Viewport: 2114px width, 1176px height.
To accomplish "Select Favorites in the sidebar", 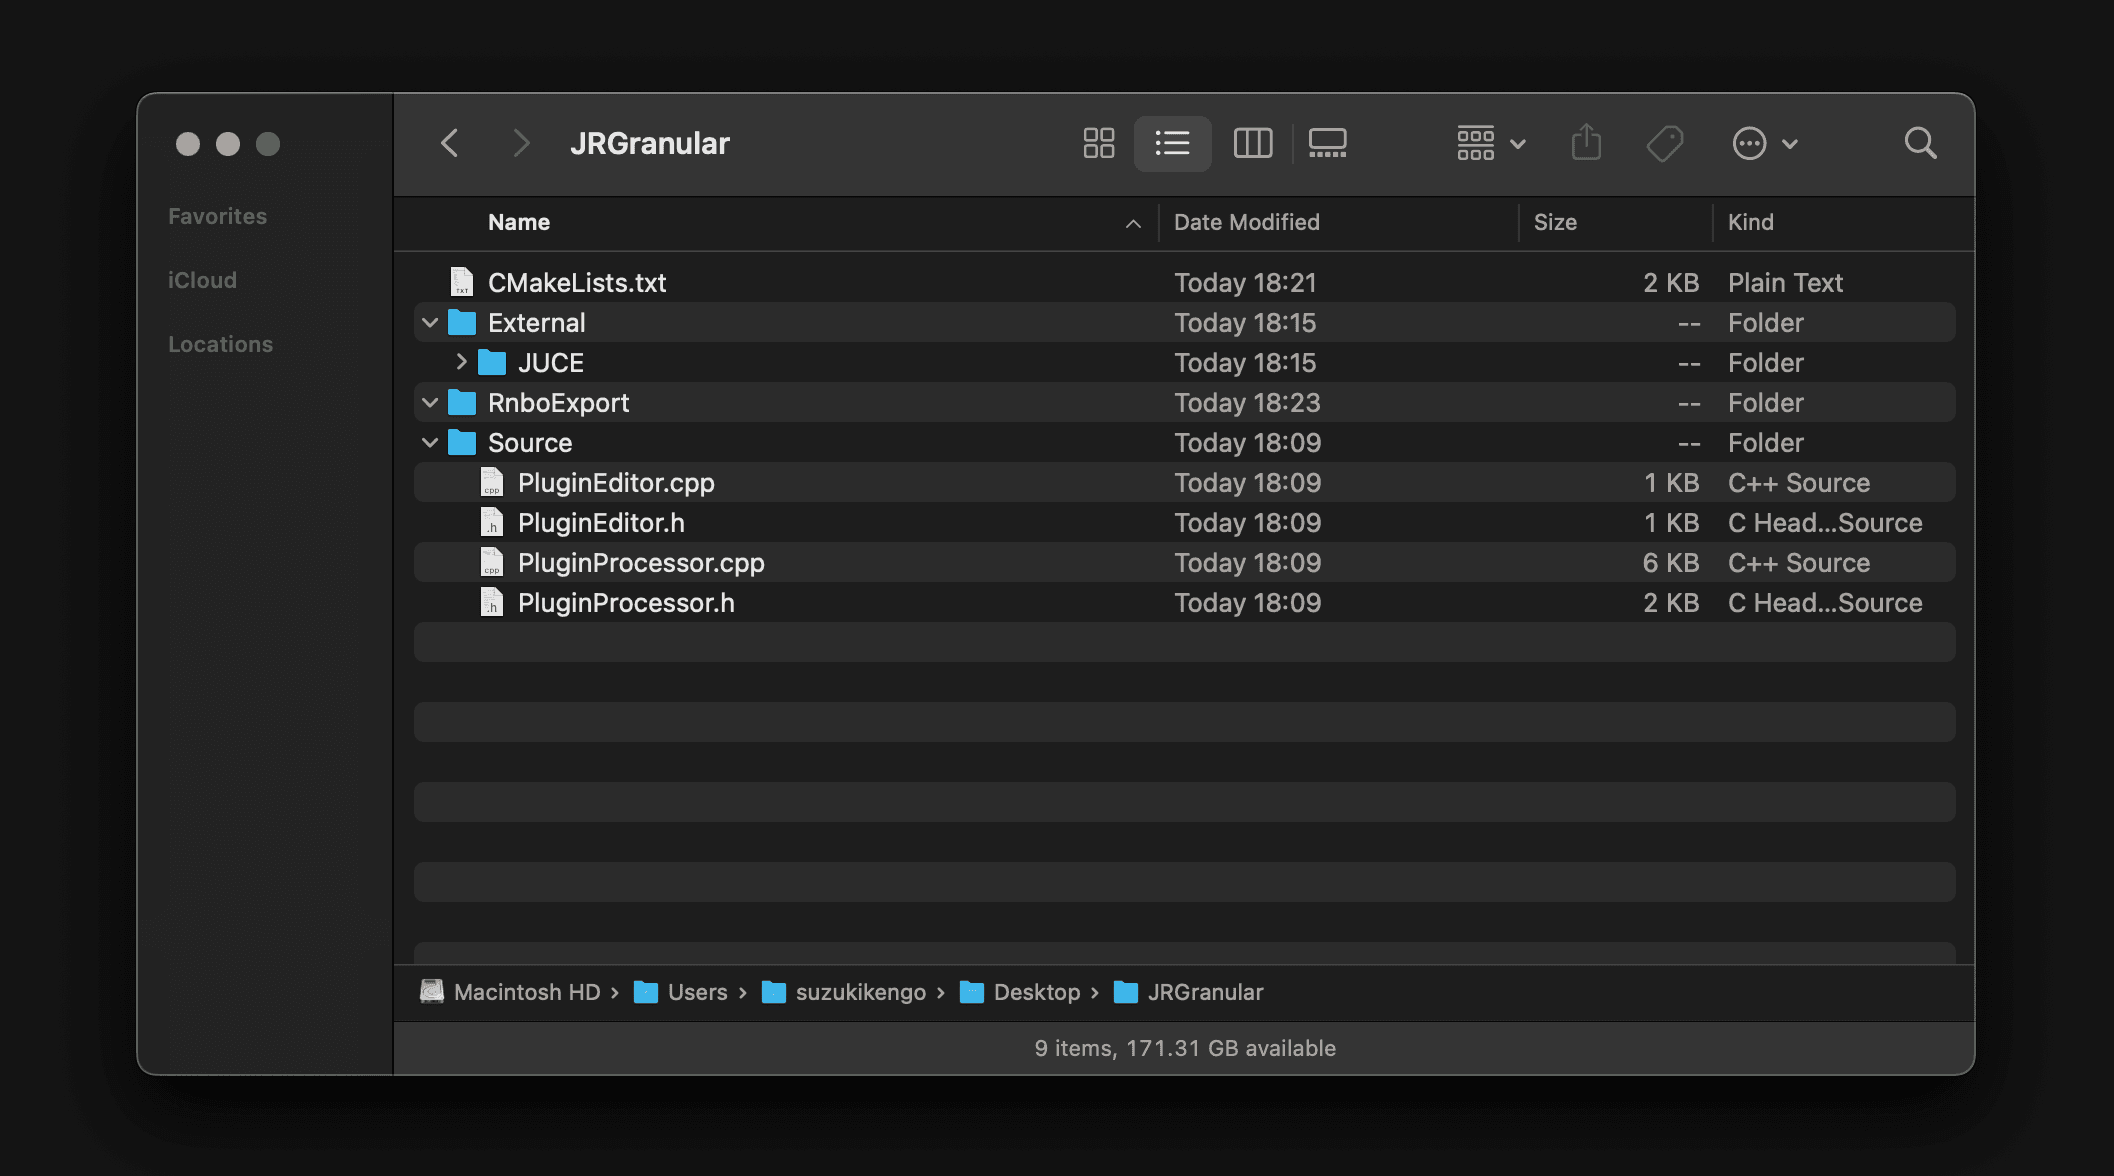I will tap(217, 215).
